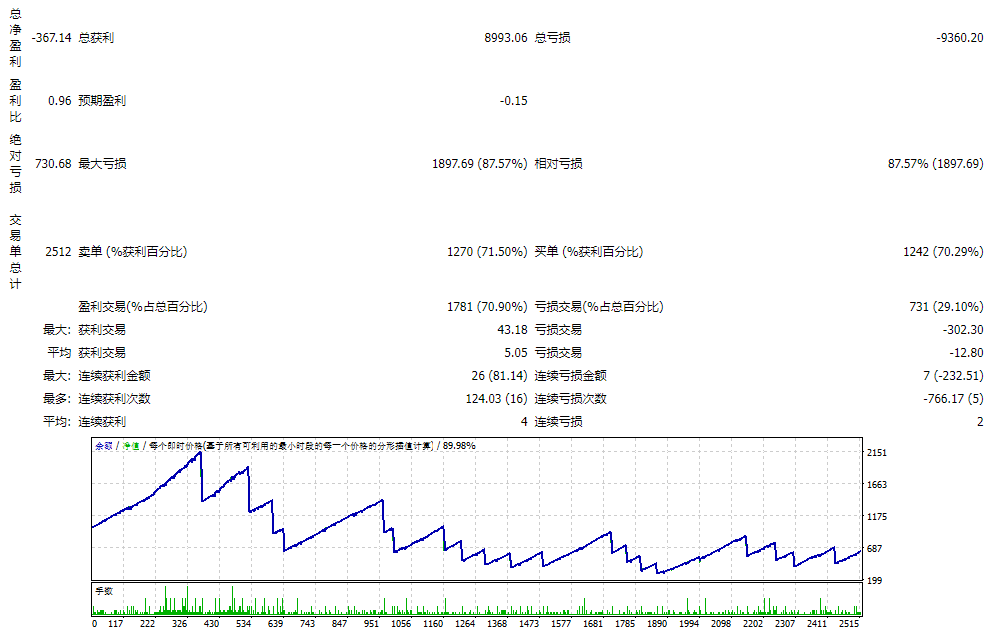Click the 相对亏损 percentage 87.57%
Screen dimensions: 993x636
pyautogui.click(x=907, y=162)
